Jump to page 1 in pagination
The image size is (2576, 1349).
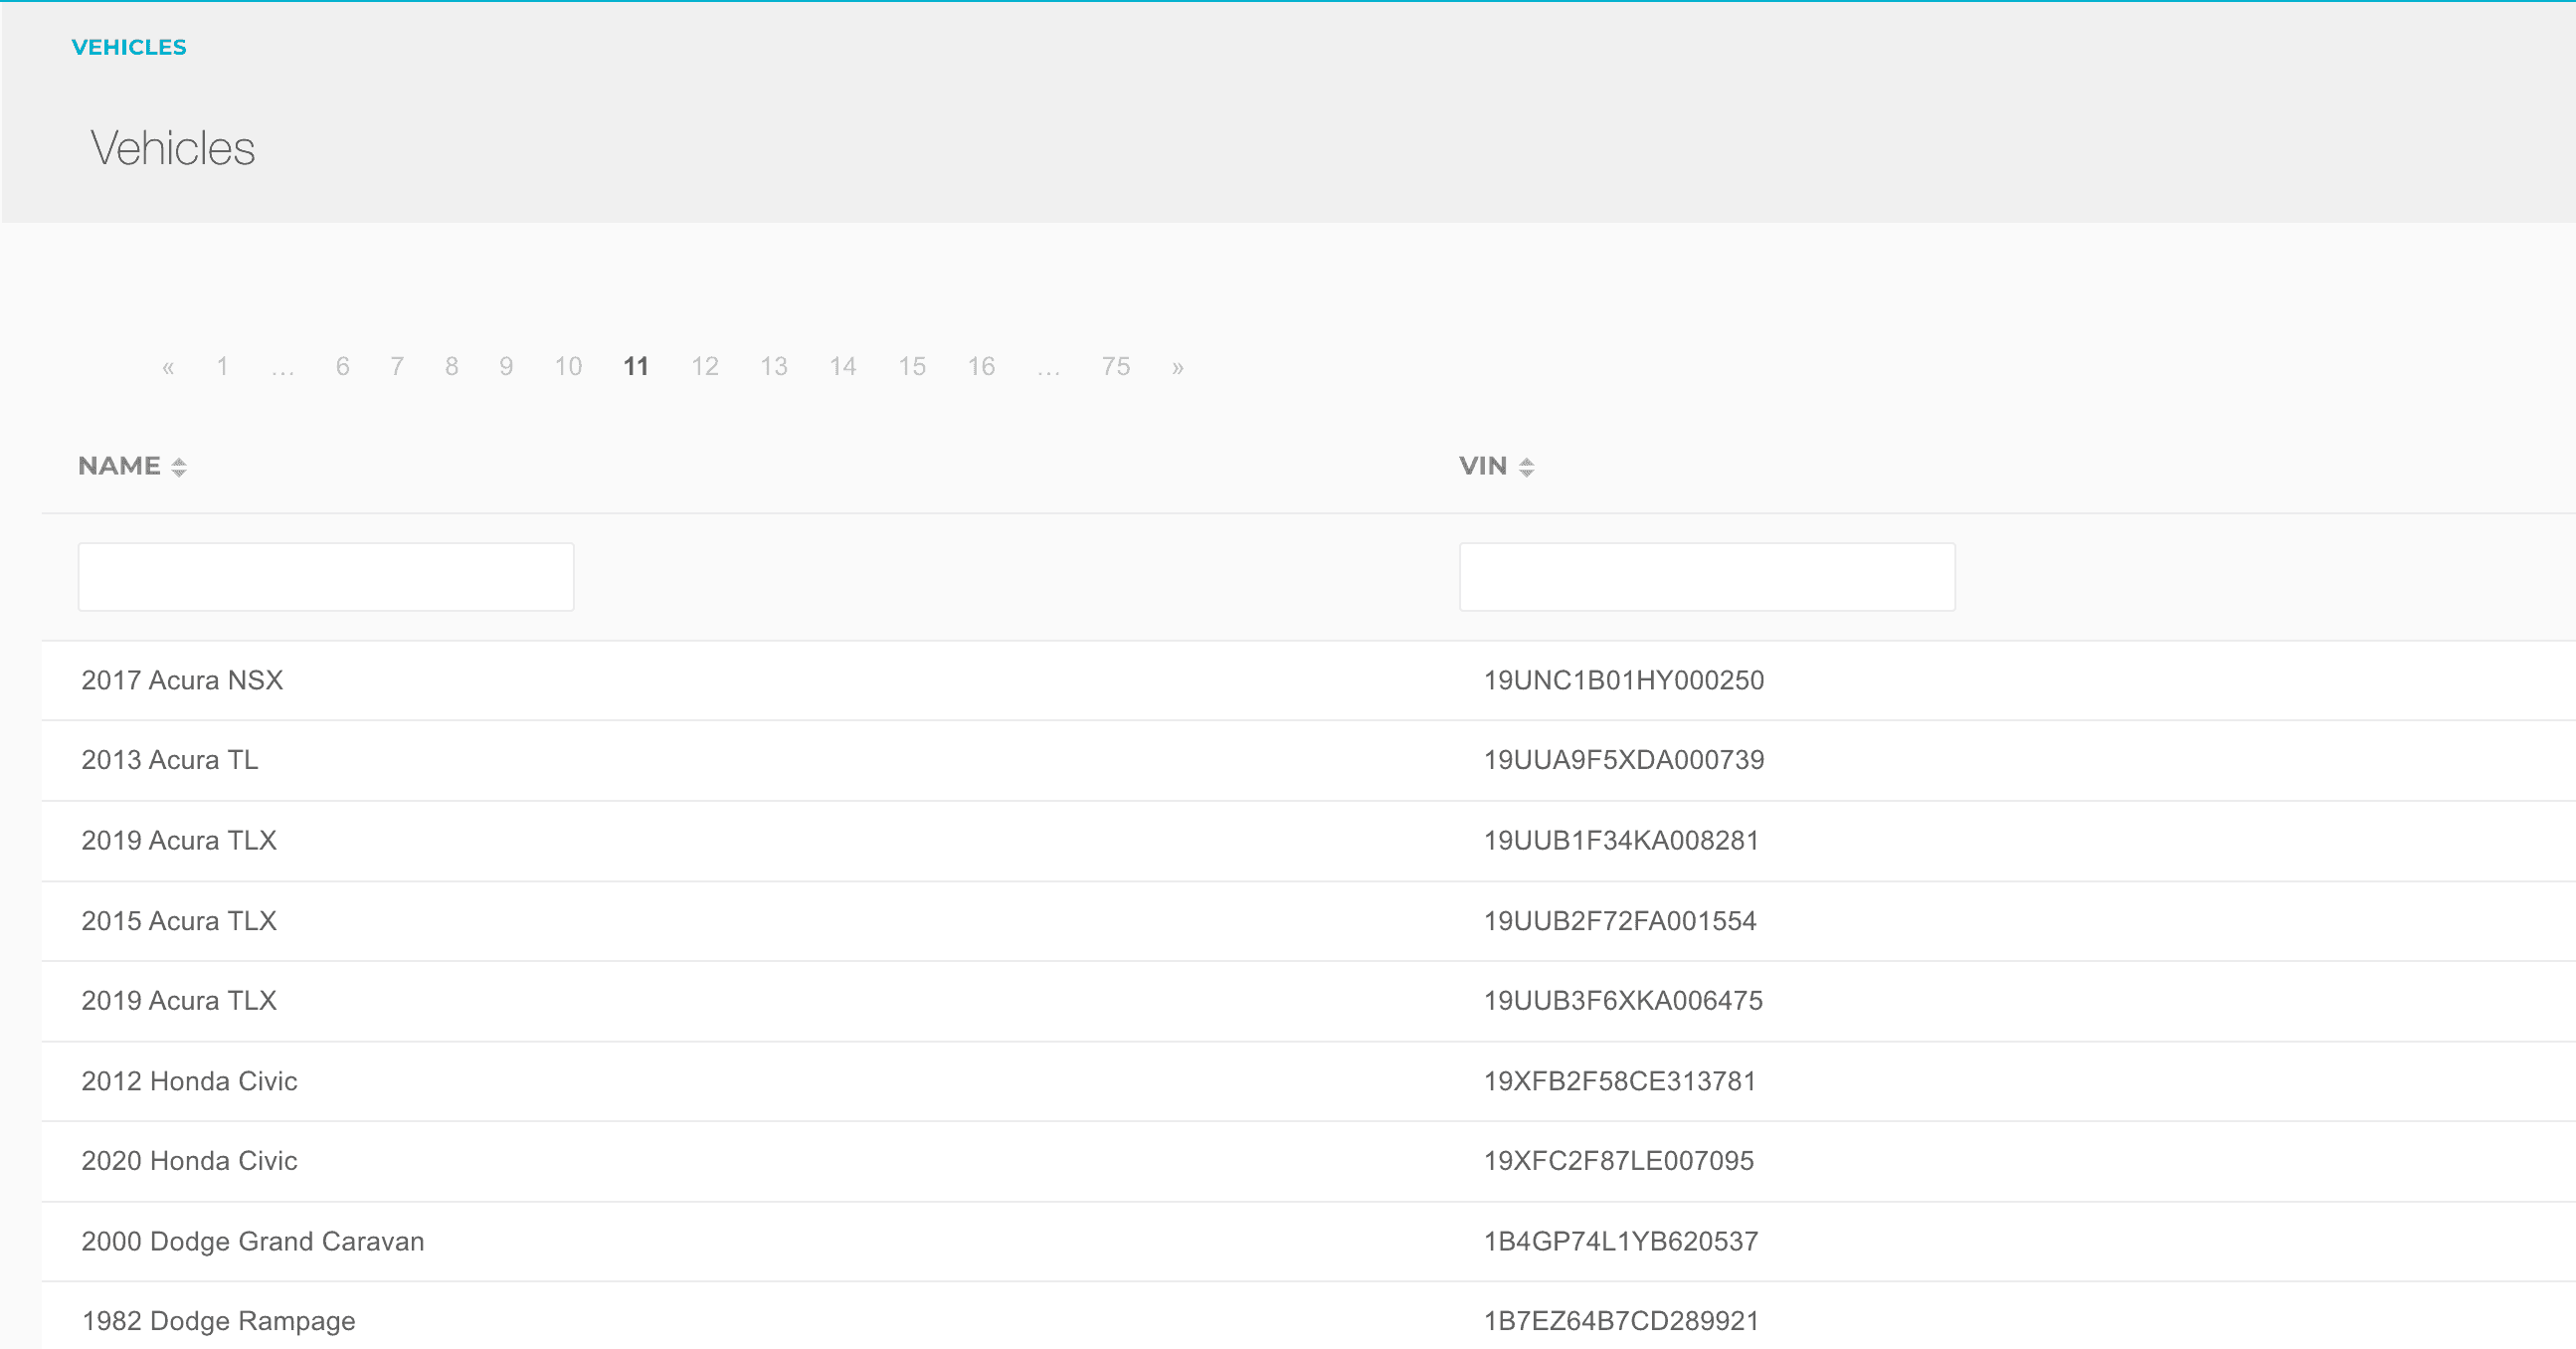coord(222,367)
